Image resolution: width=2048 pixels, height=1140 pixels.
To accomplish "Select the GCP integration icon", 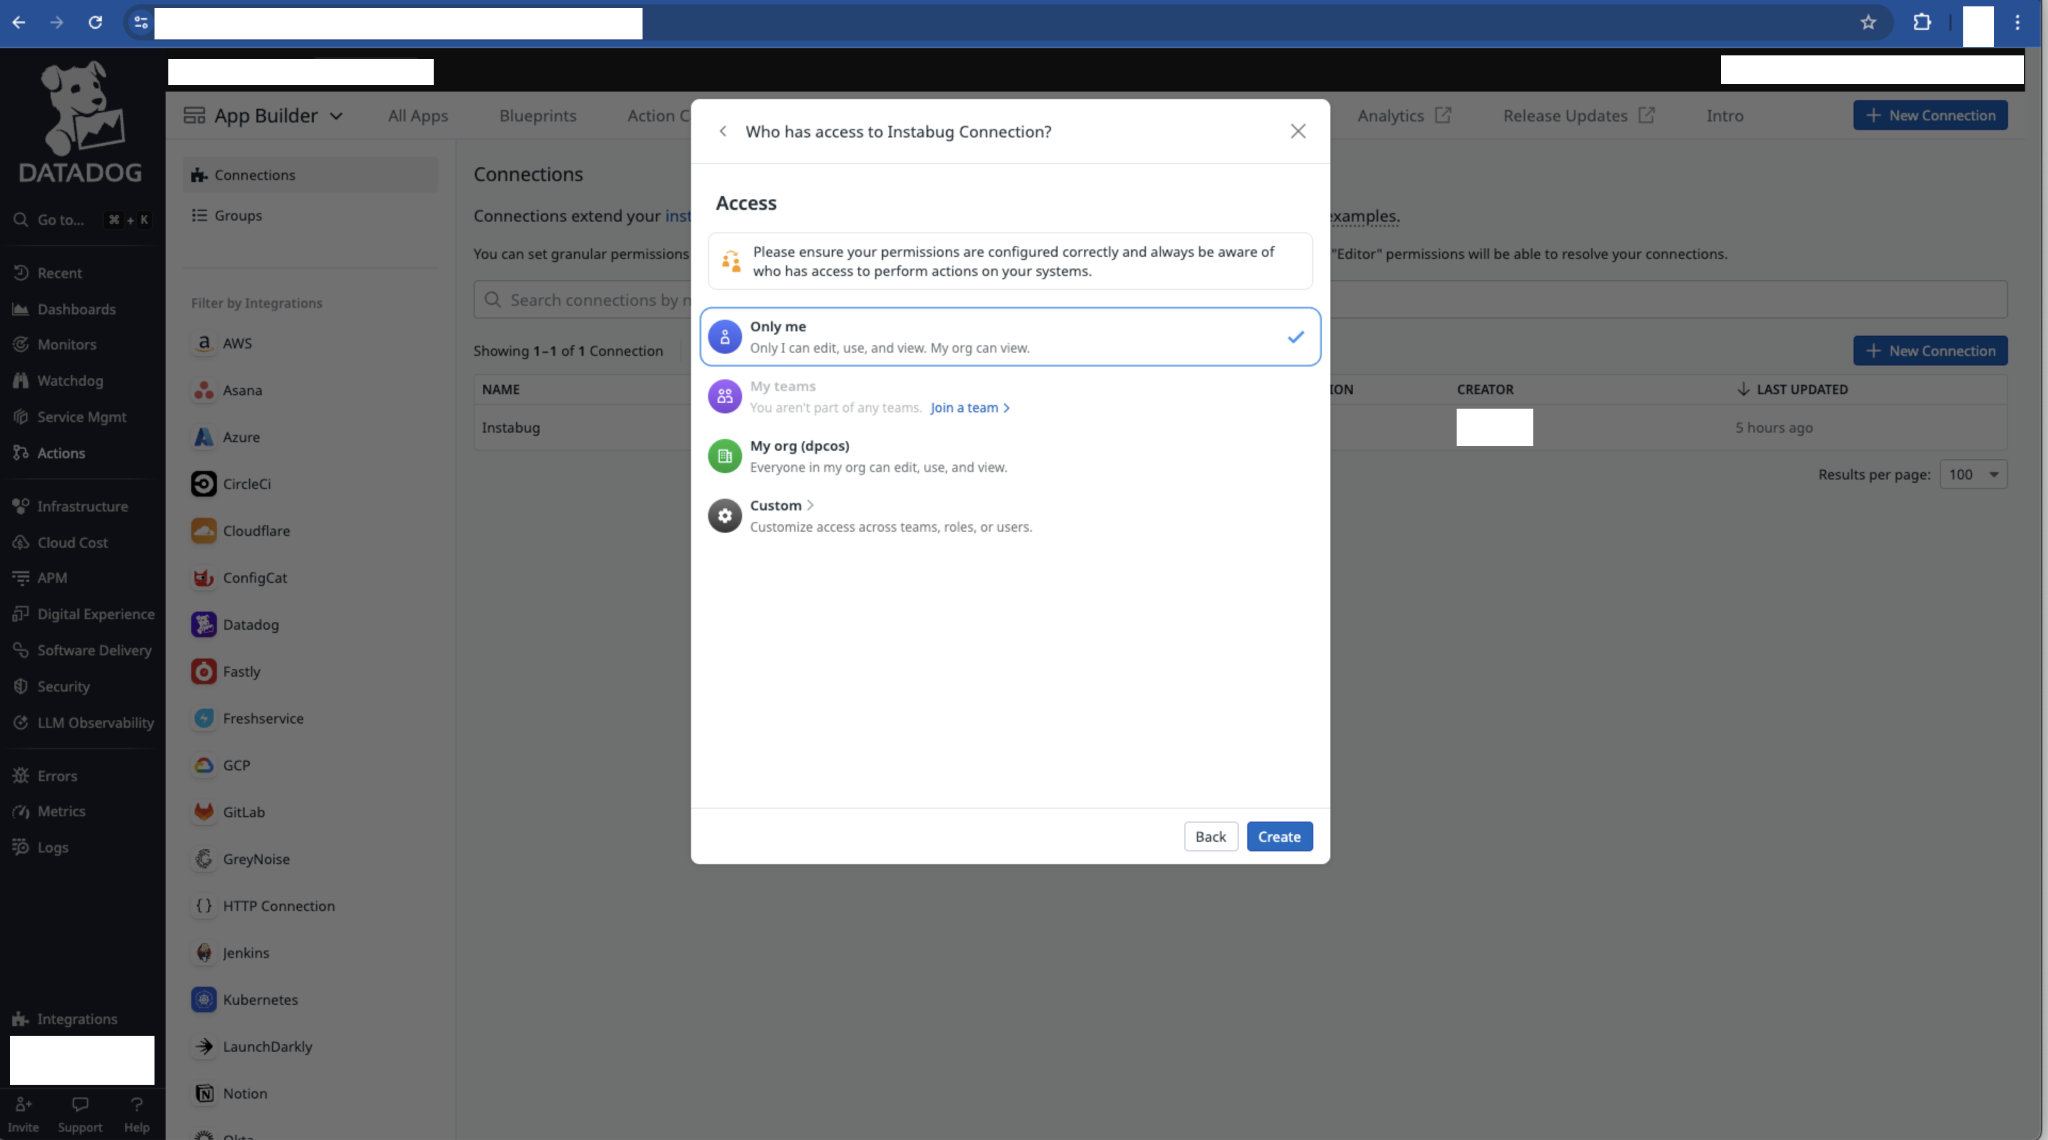I will tap(204, 765).
